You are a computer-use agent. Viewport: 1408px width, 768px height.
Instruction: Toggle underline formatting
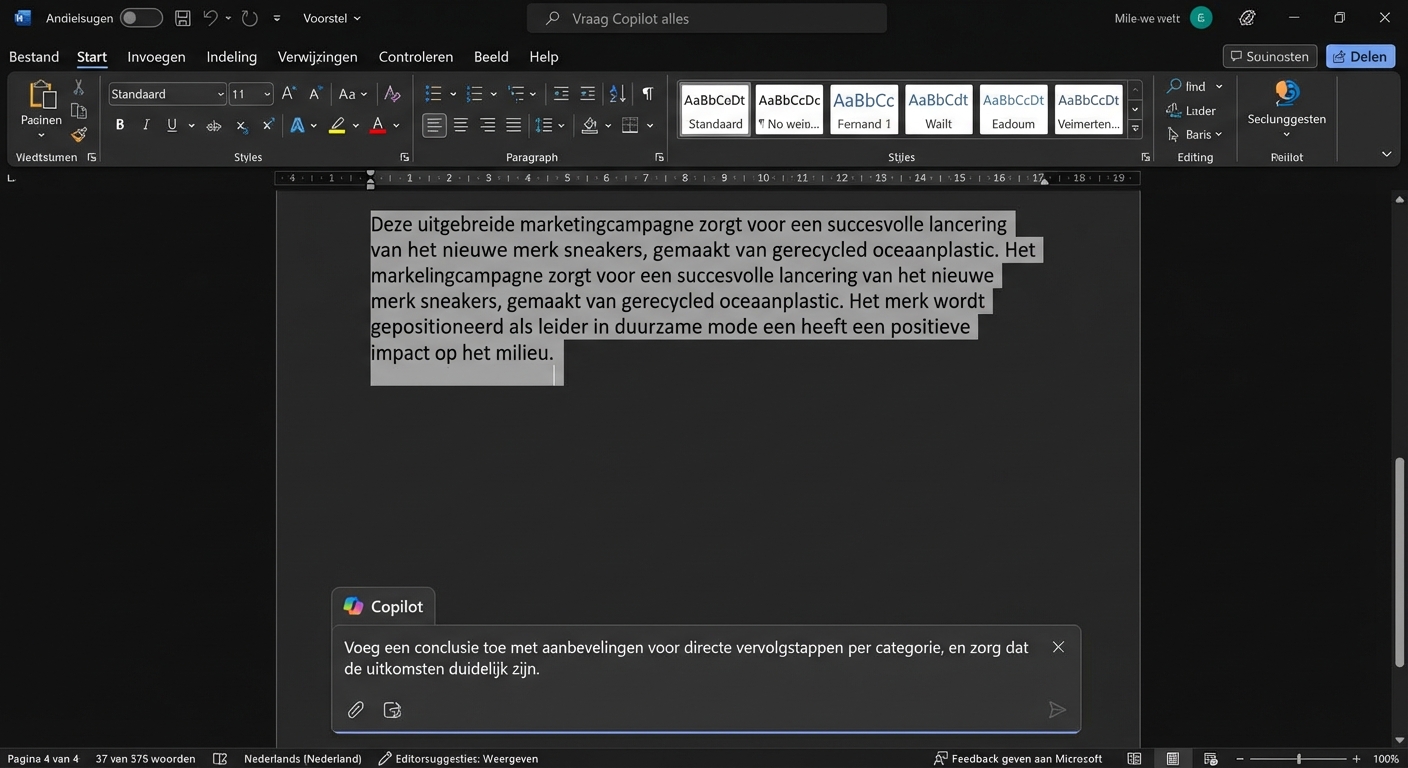point(171,125)
